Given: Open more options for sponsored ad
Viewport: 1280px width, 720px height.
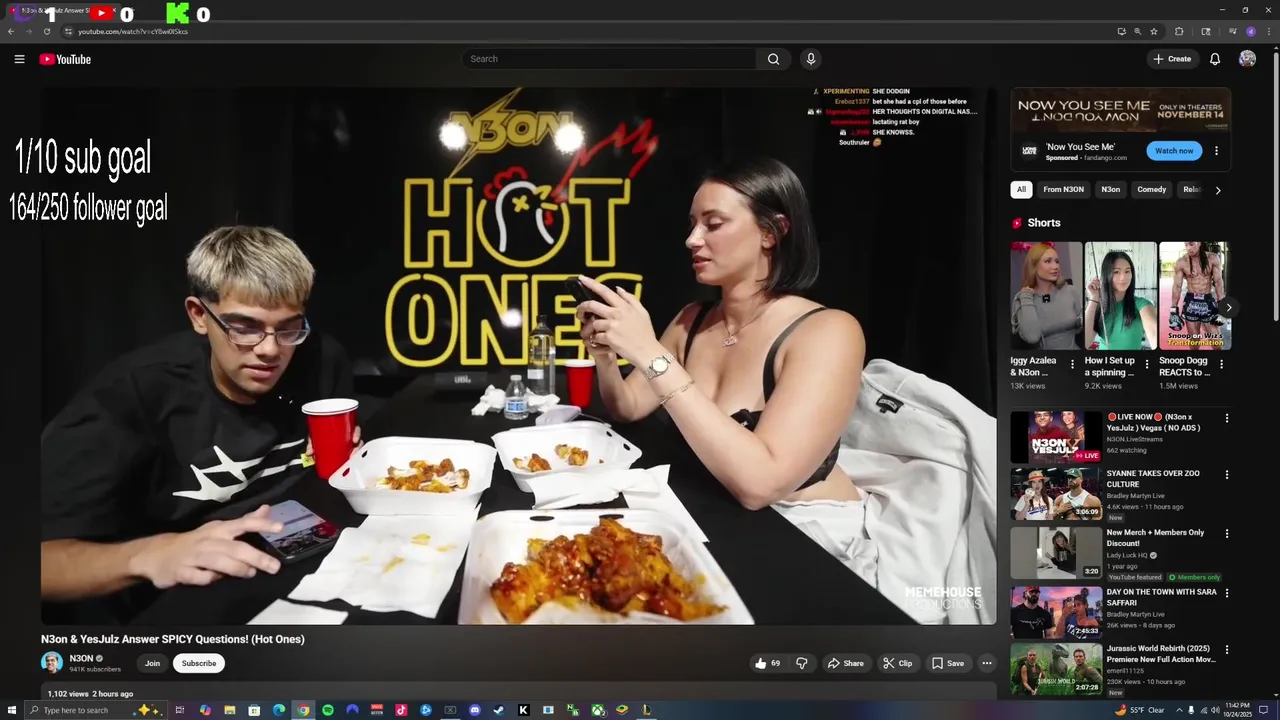Looking at the screenshot, I should click(1216, 151).
